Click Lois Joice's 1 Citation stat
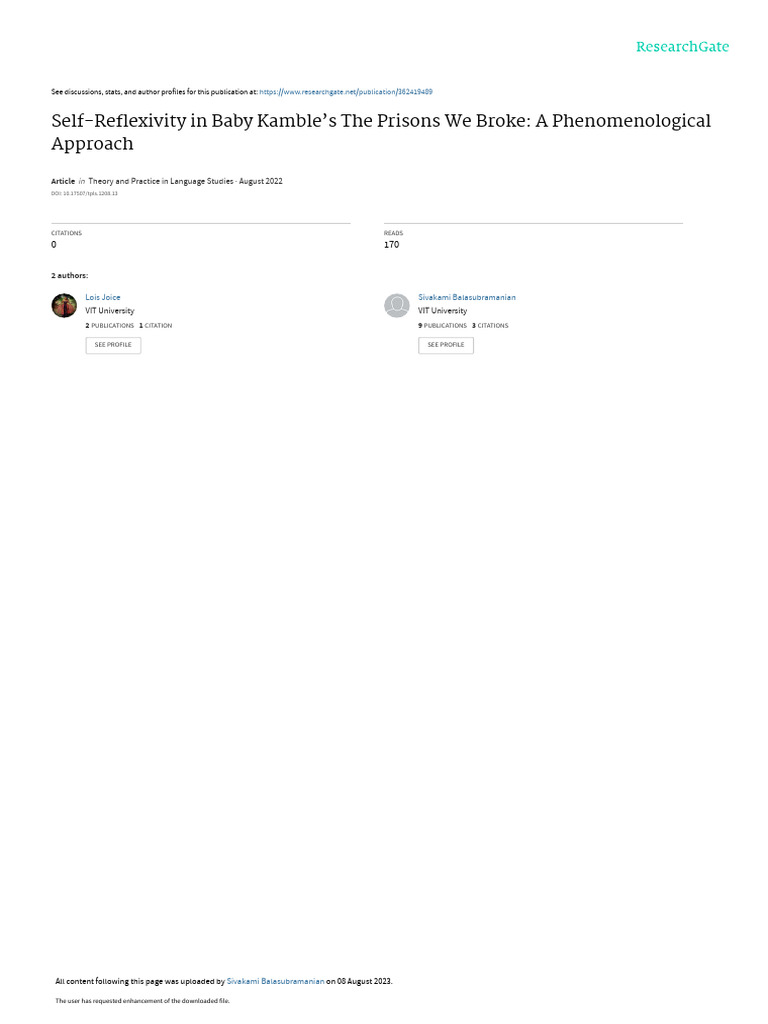Image resolution: width=768 pixels, height=1024 pixels. tap(155, 325)
